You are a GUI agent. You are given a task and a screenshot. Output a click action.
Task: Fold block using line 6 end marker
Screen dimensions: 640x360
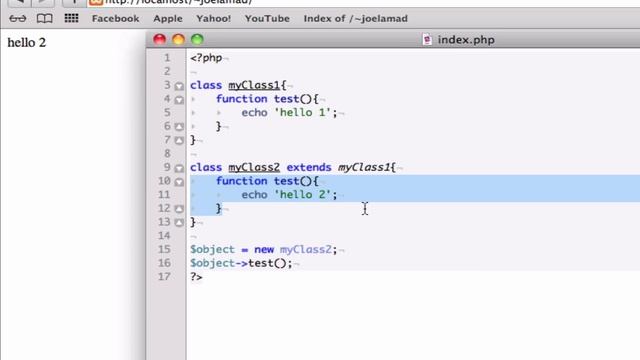pyautogui.click(x=179, y=127)
